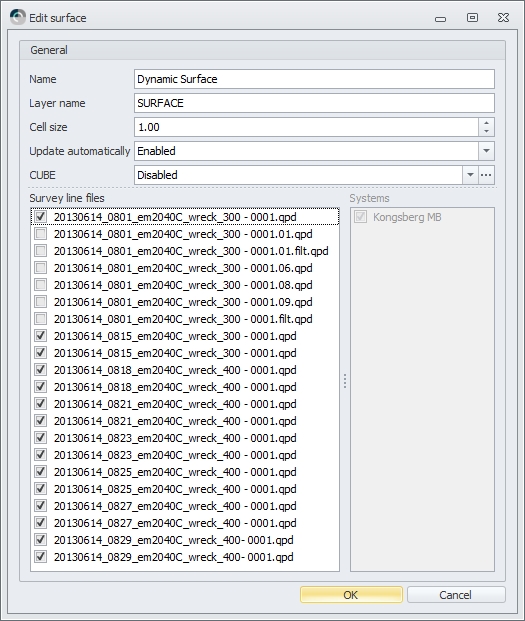The width and height of the screenshot is (525, 621).
Task: Decrease Cell size with down arrow
Action: pos(486,131)
